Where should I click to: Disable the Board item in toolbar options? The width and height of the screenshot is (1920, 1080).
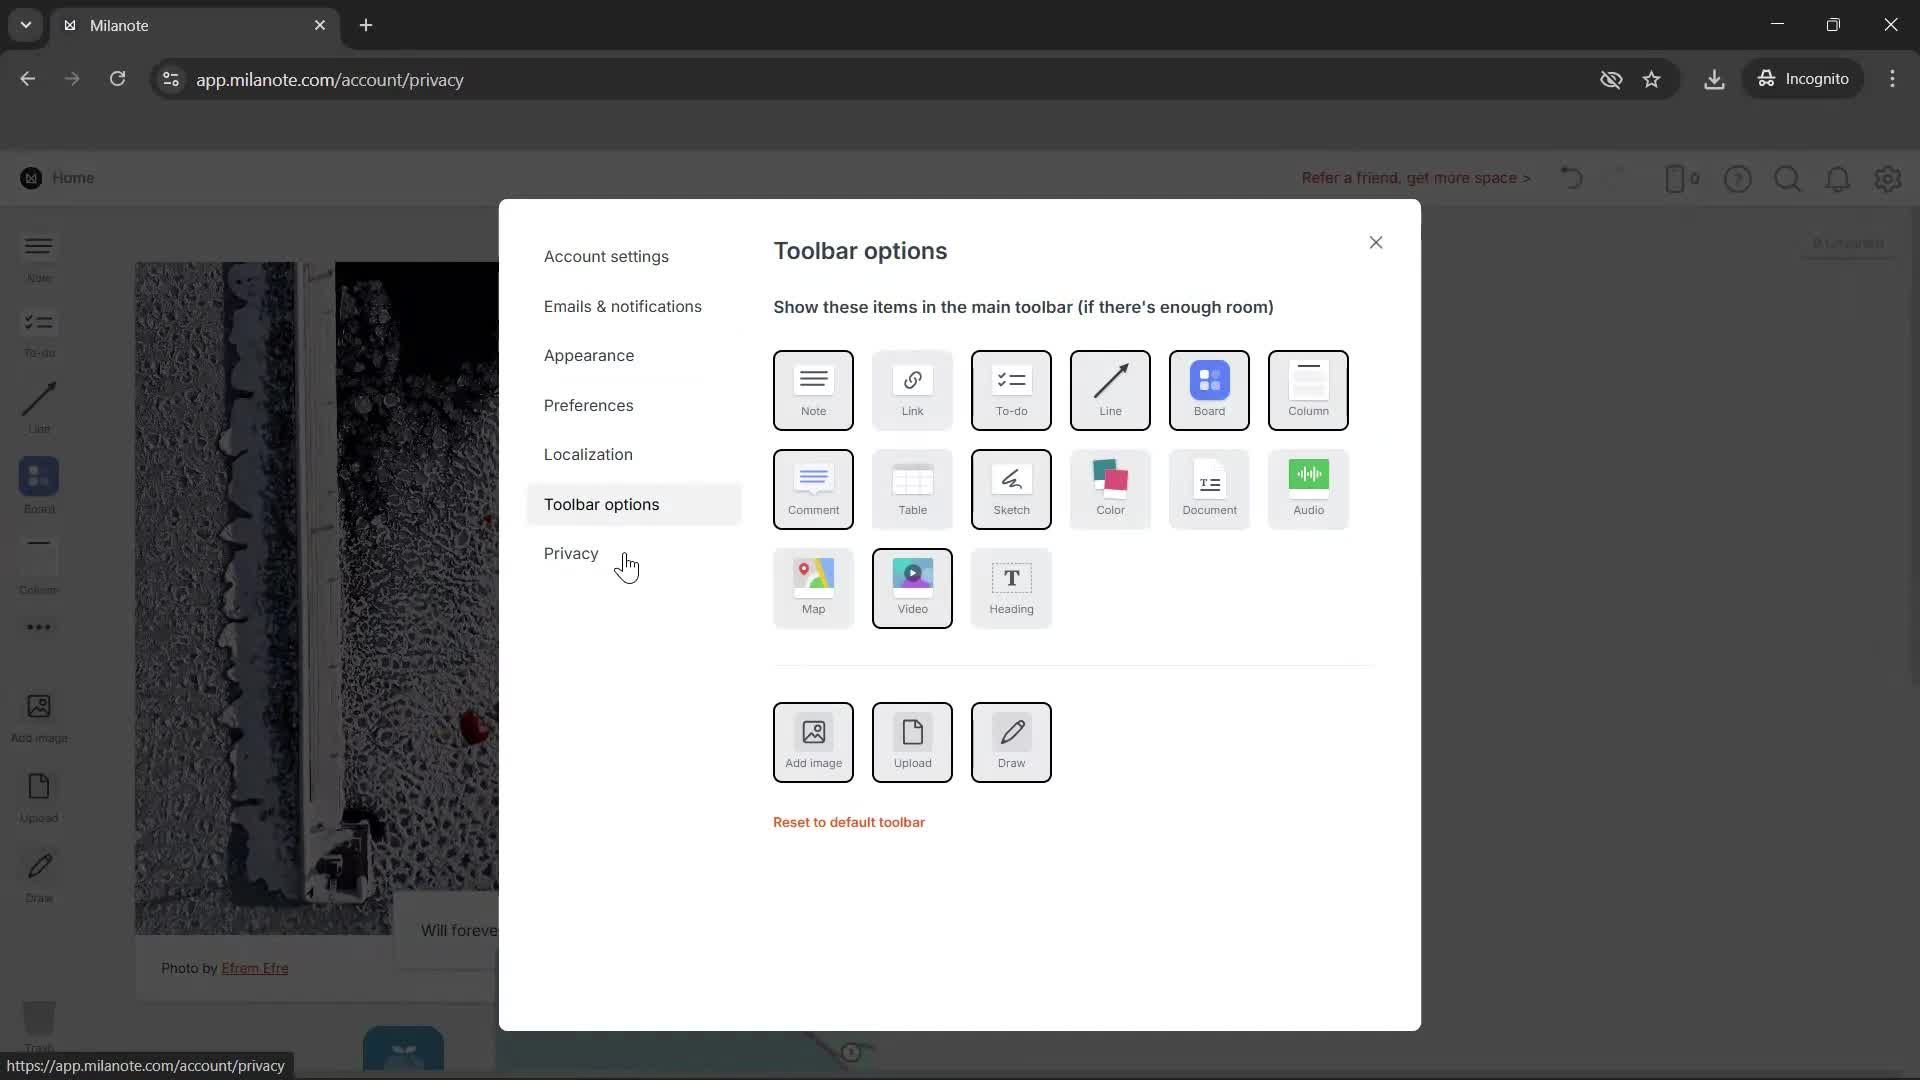point(1209,390)
